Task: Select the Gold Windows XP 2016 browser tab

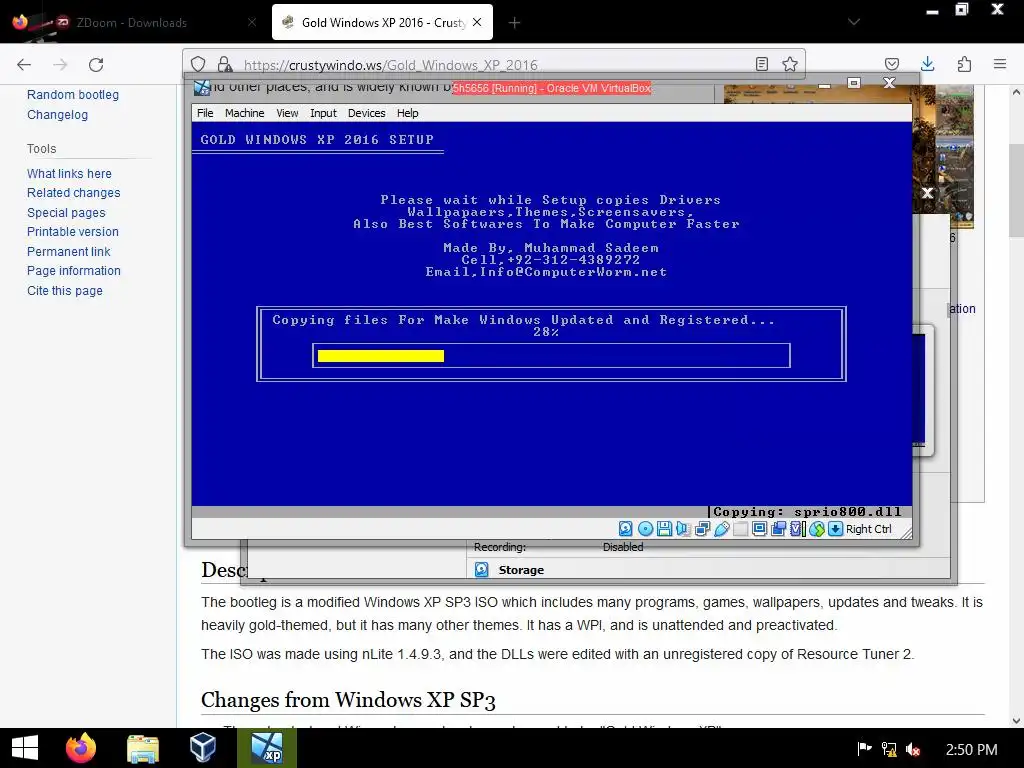Action: (383, 22)
